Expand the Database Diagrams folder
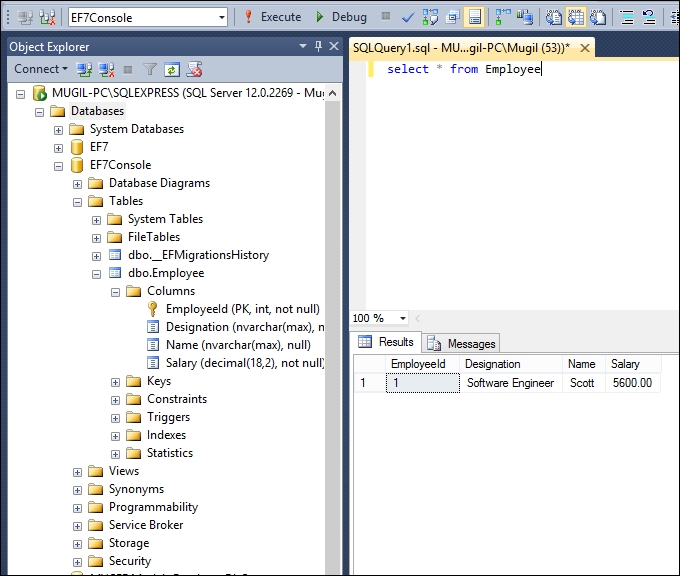The image size is (680, 576). [77, 184]
